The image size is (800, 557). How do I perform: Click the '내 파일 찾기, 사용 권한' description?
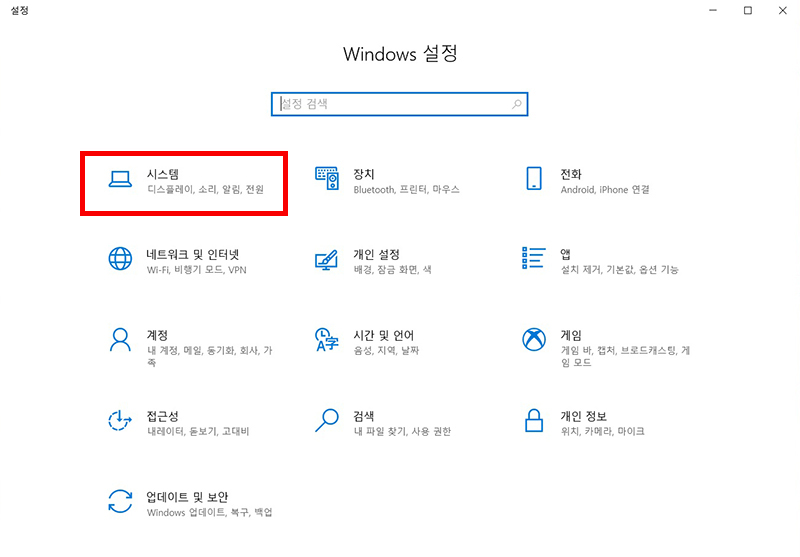[403, 432]
